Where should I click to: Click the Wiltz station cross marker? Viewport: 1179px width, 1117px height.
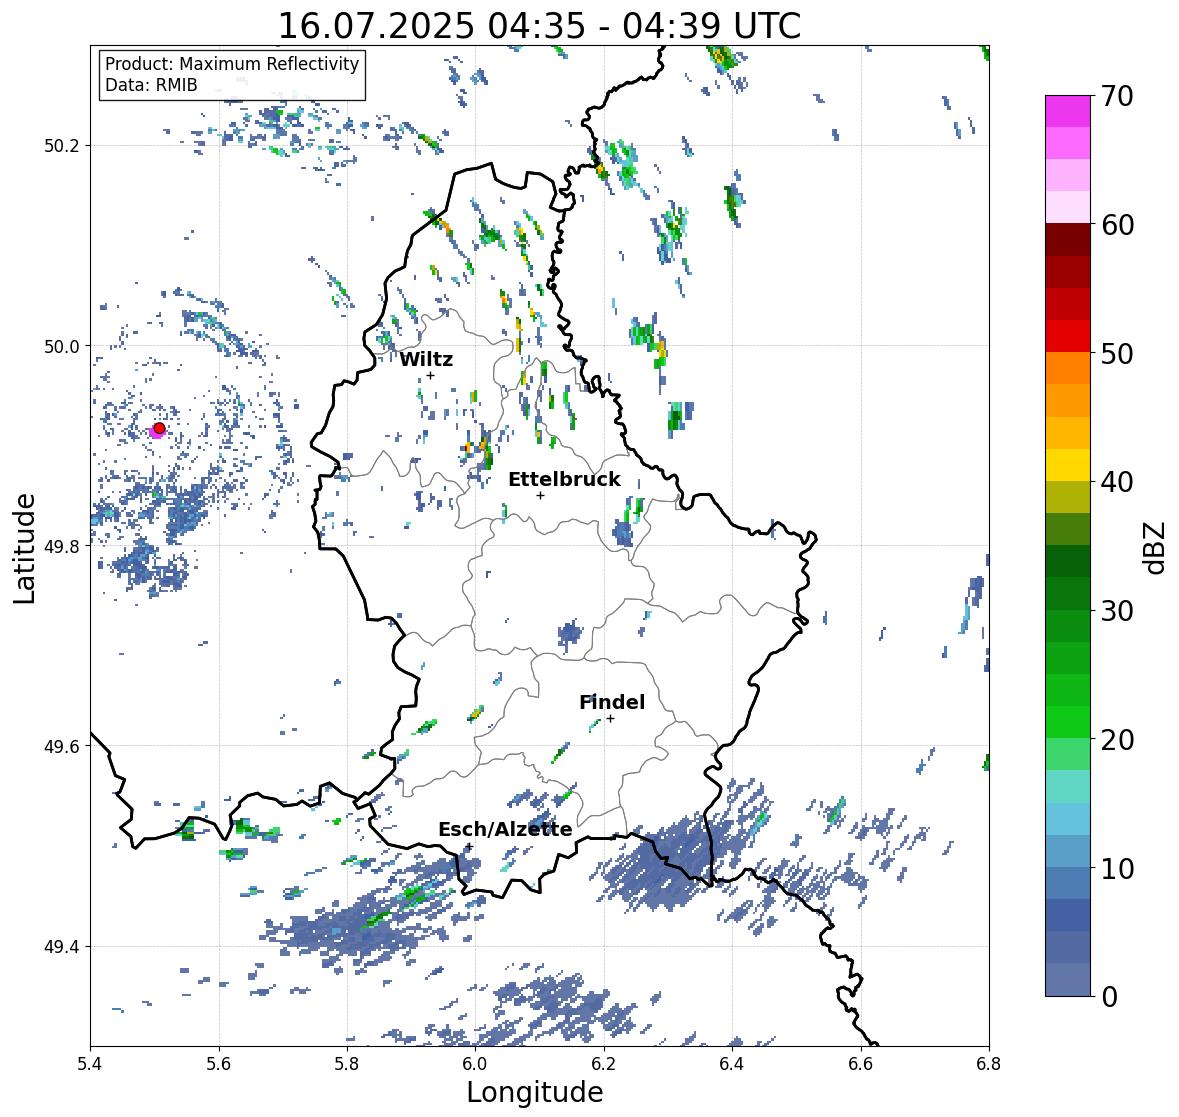click(x=430, y=375)
